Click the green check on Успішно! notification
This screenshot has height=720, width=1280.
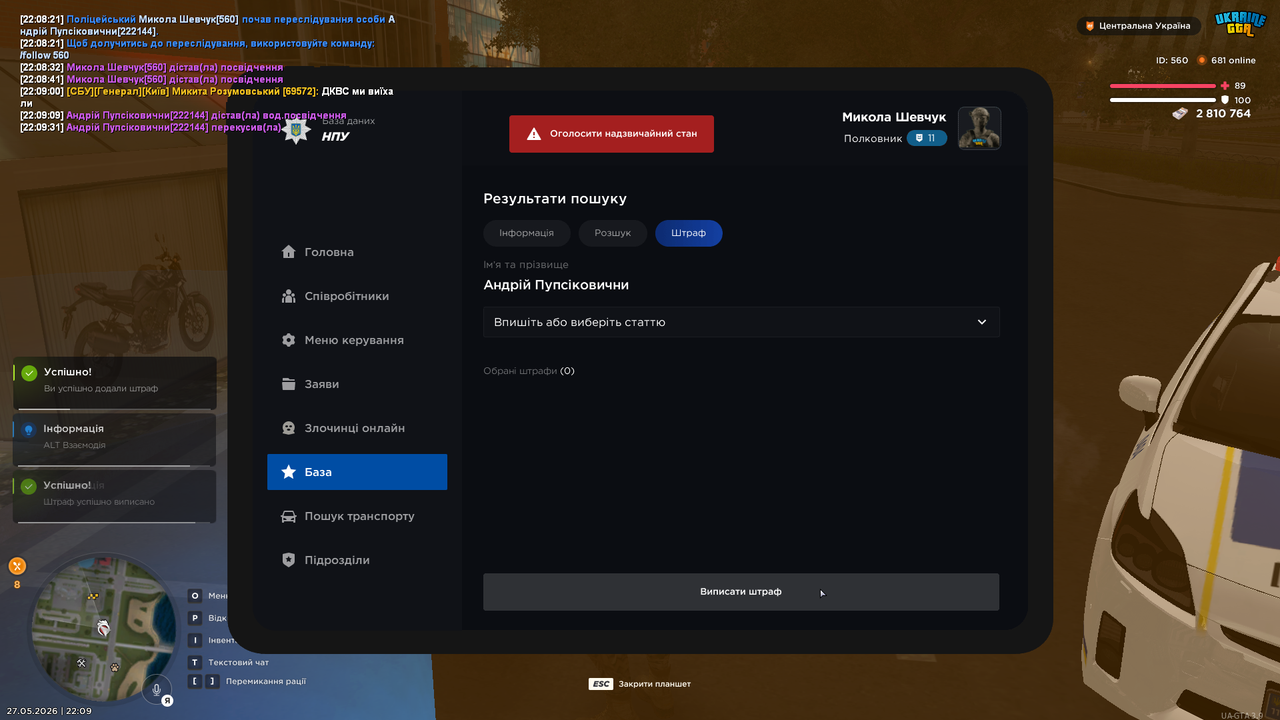click(x=29, y=373)
